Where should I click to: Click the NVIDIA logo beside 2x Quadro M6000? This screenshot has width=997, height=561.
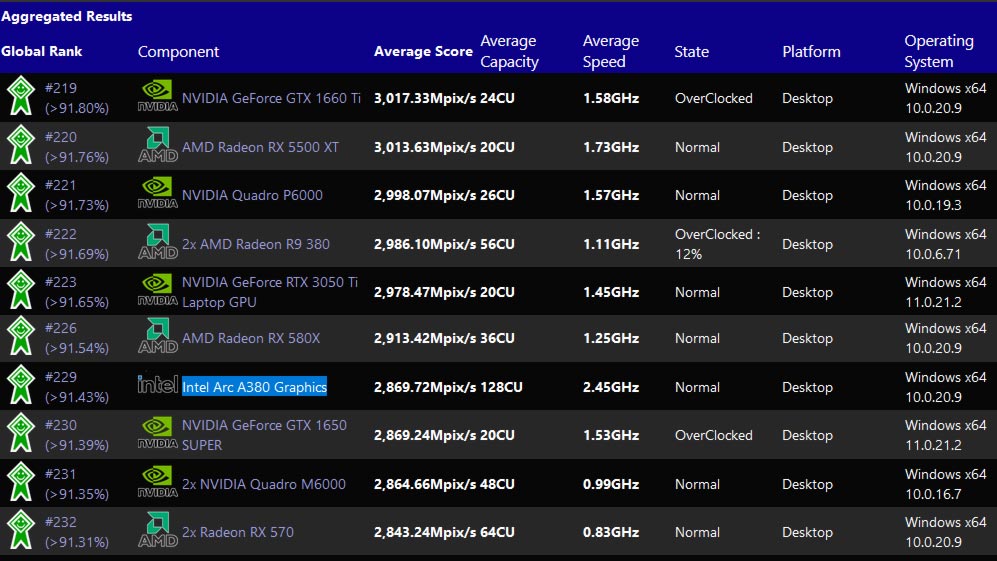tap(158, 482)
